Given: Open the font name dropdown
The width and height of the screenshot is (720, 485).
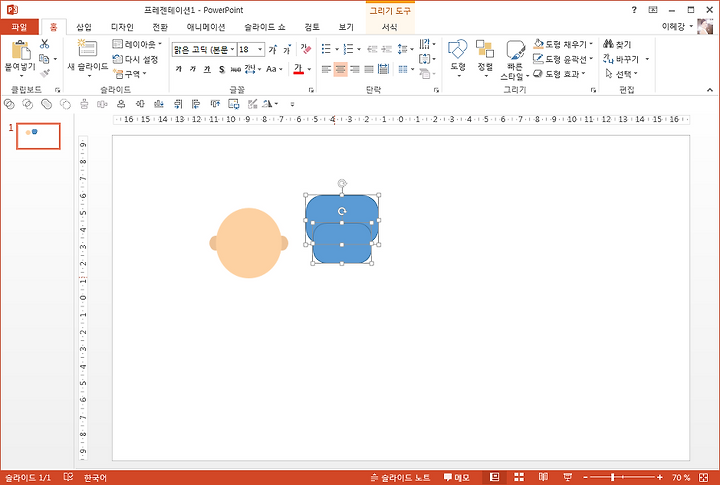Looking at the screenshot, I should 232,49.
